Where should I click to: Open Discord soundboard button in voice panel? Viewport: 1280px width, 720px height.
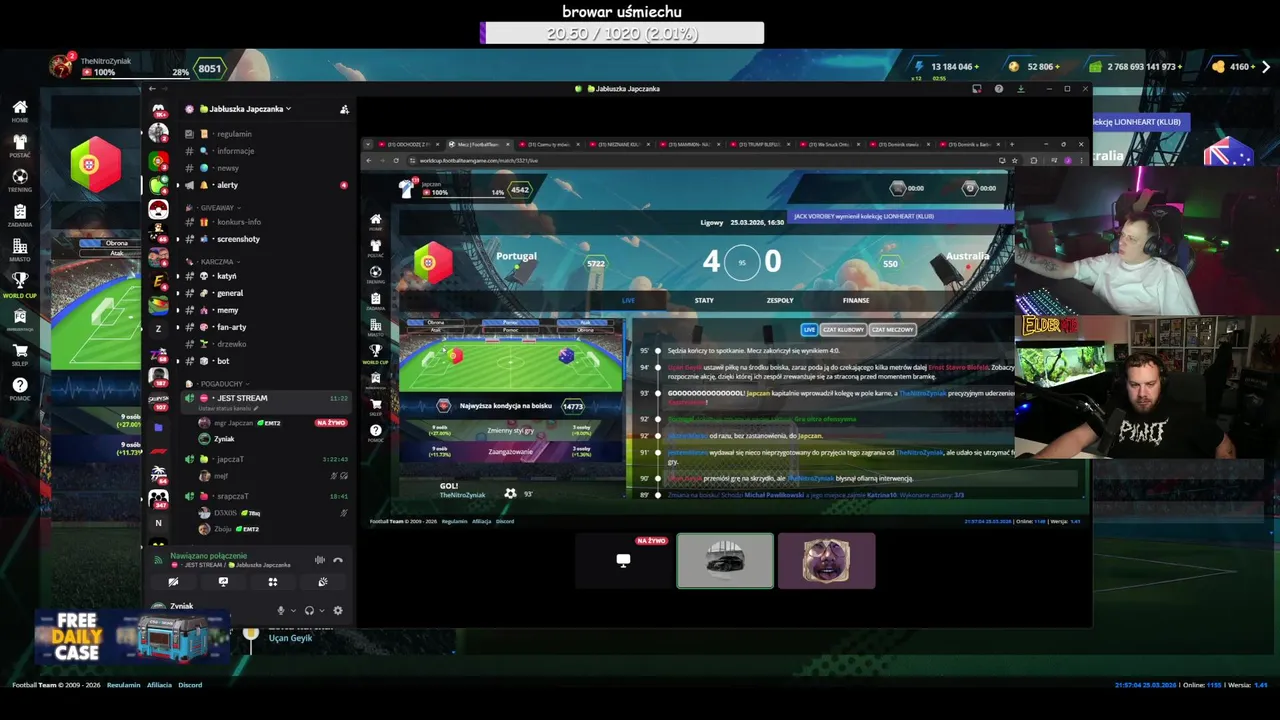tap(322, 581)
